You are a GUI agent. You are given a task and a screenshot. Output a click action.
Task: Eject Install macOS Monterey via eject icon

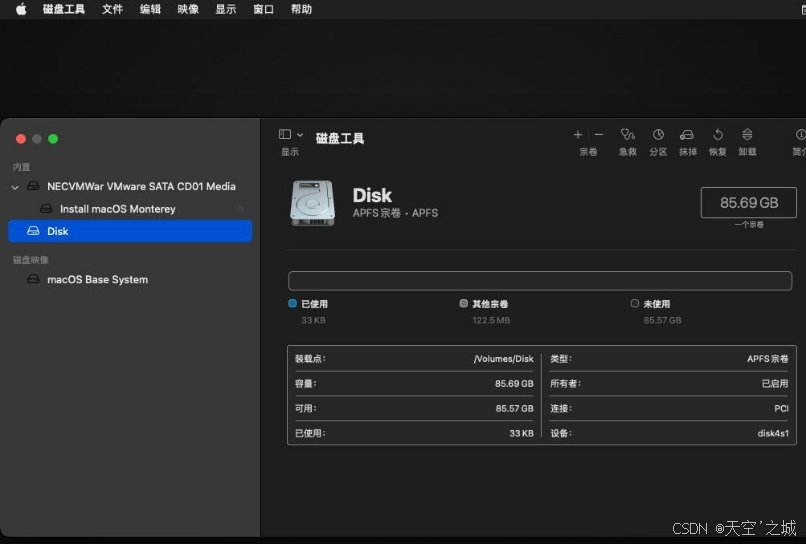coord(240,209)
